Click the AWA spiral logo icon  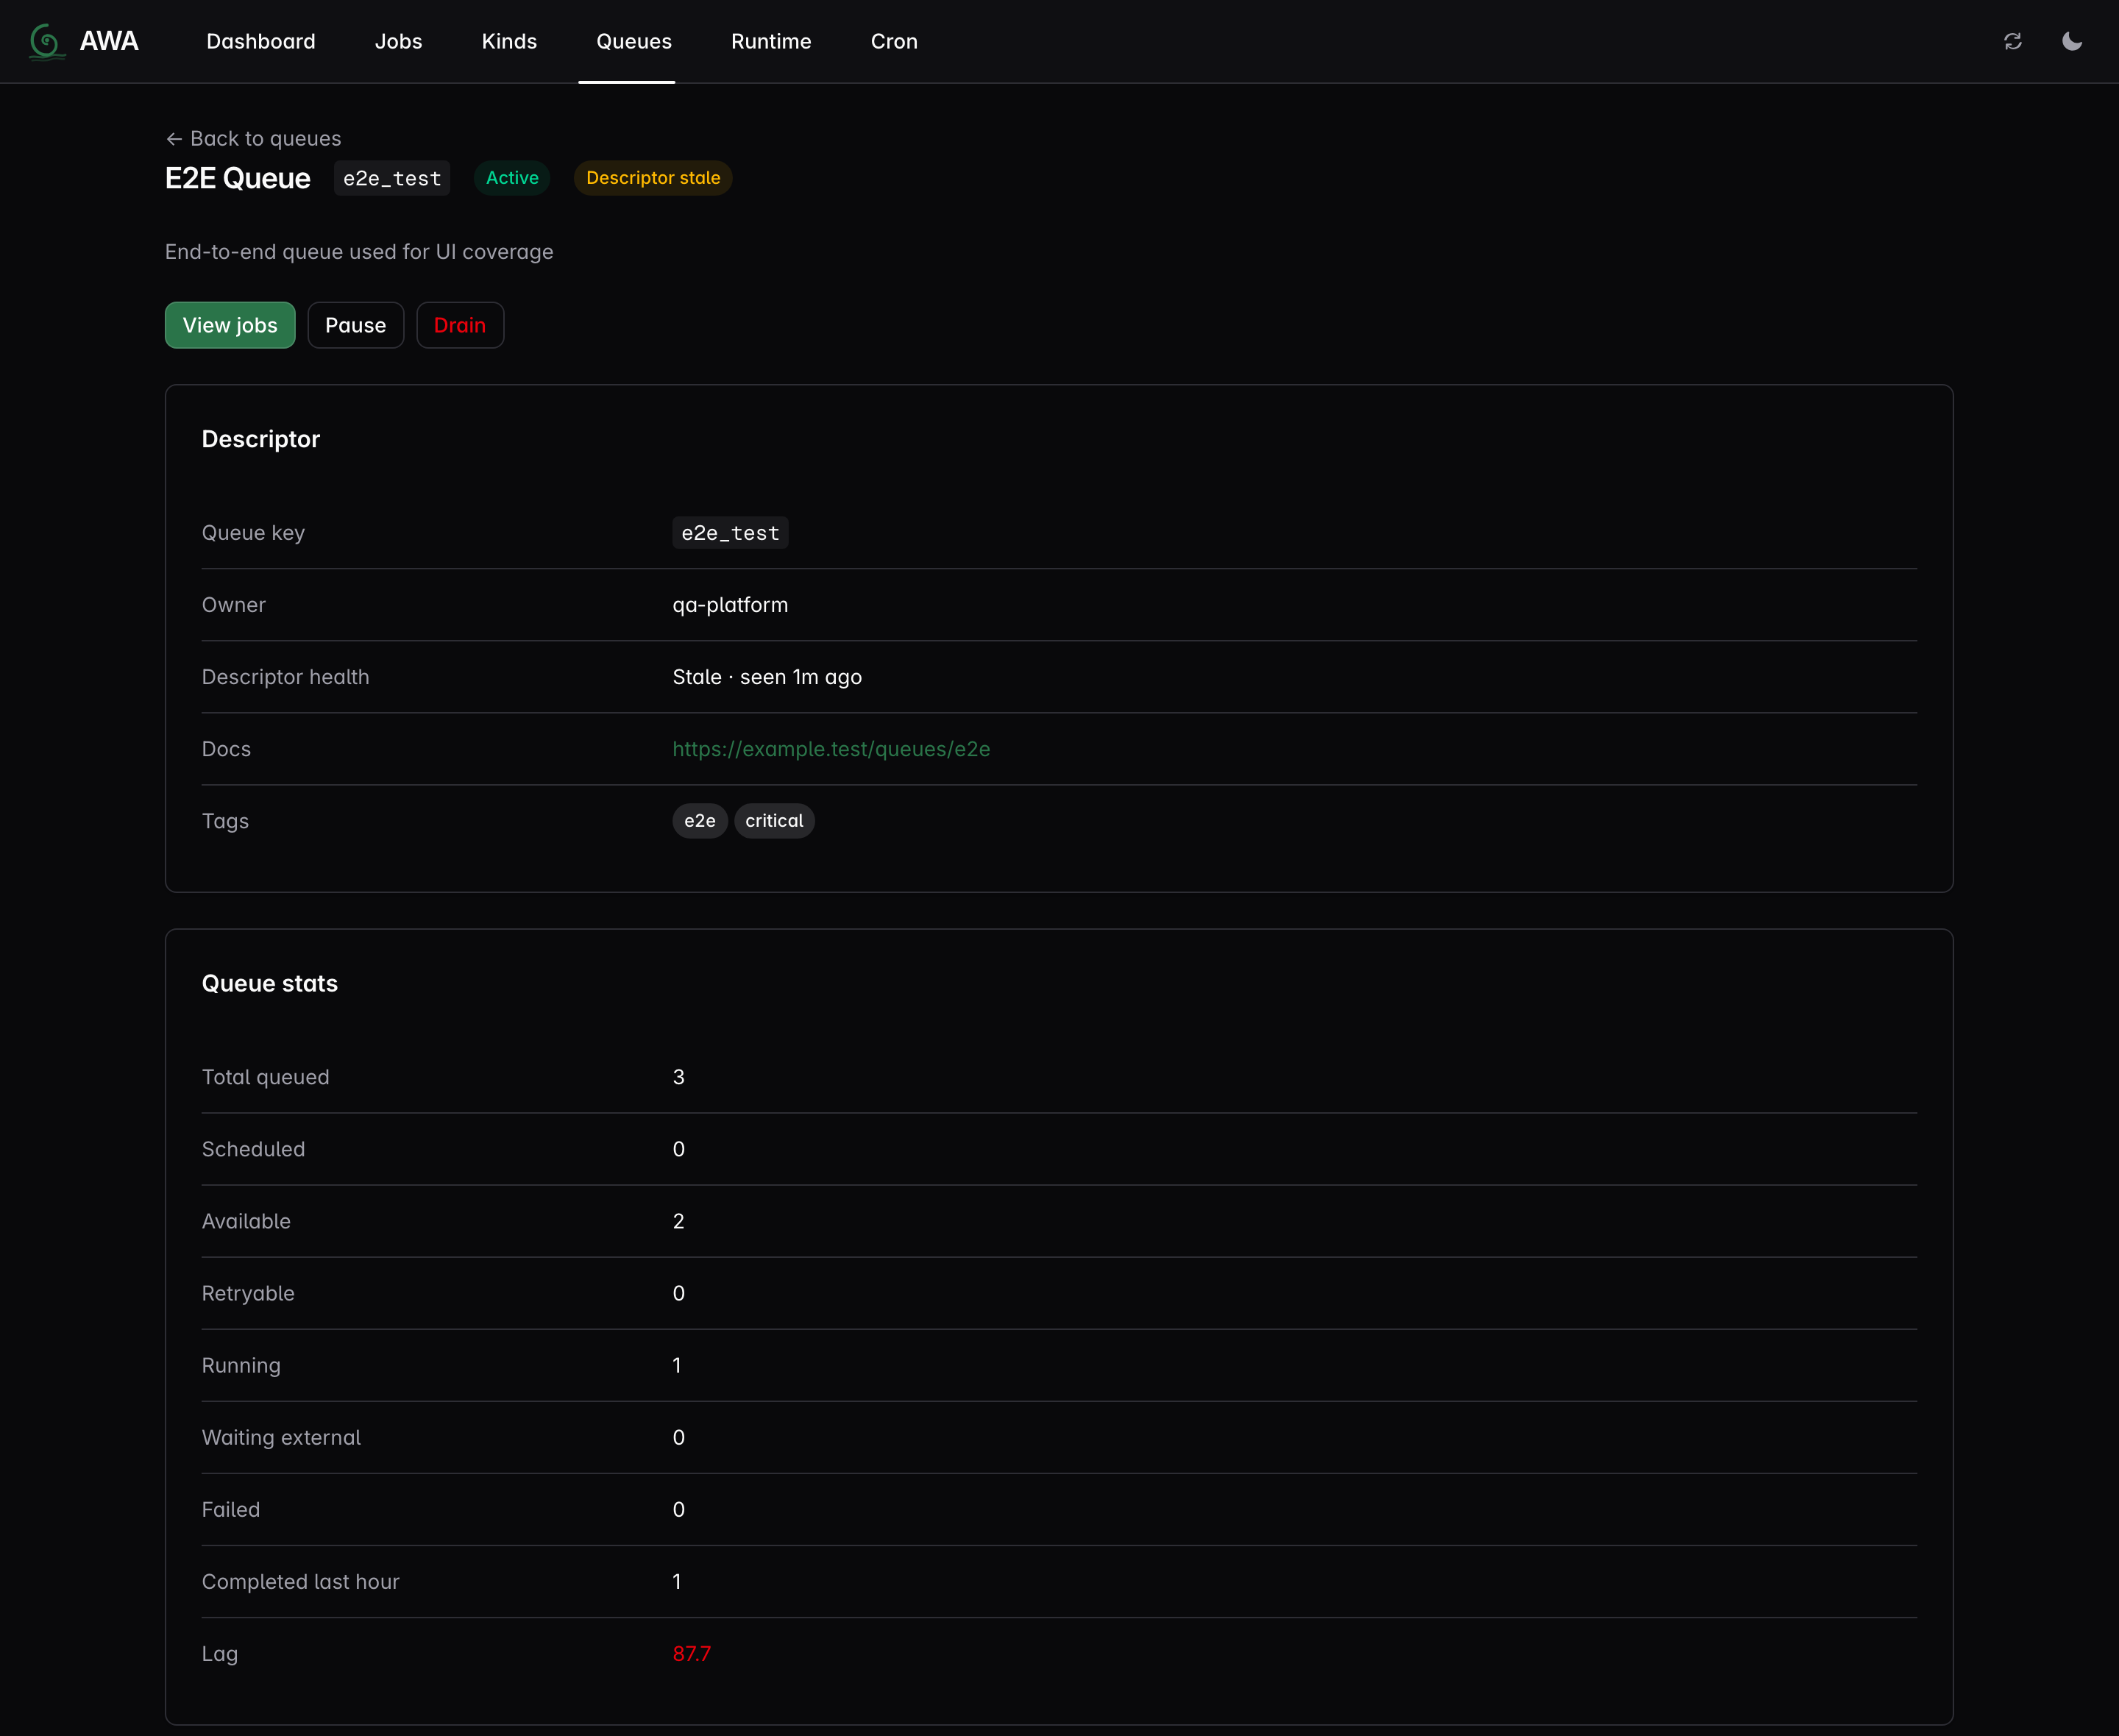click(x=47, y=41)
